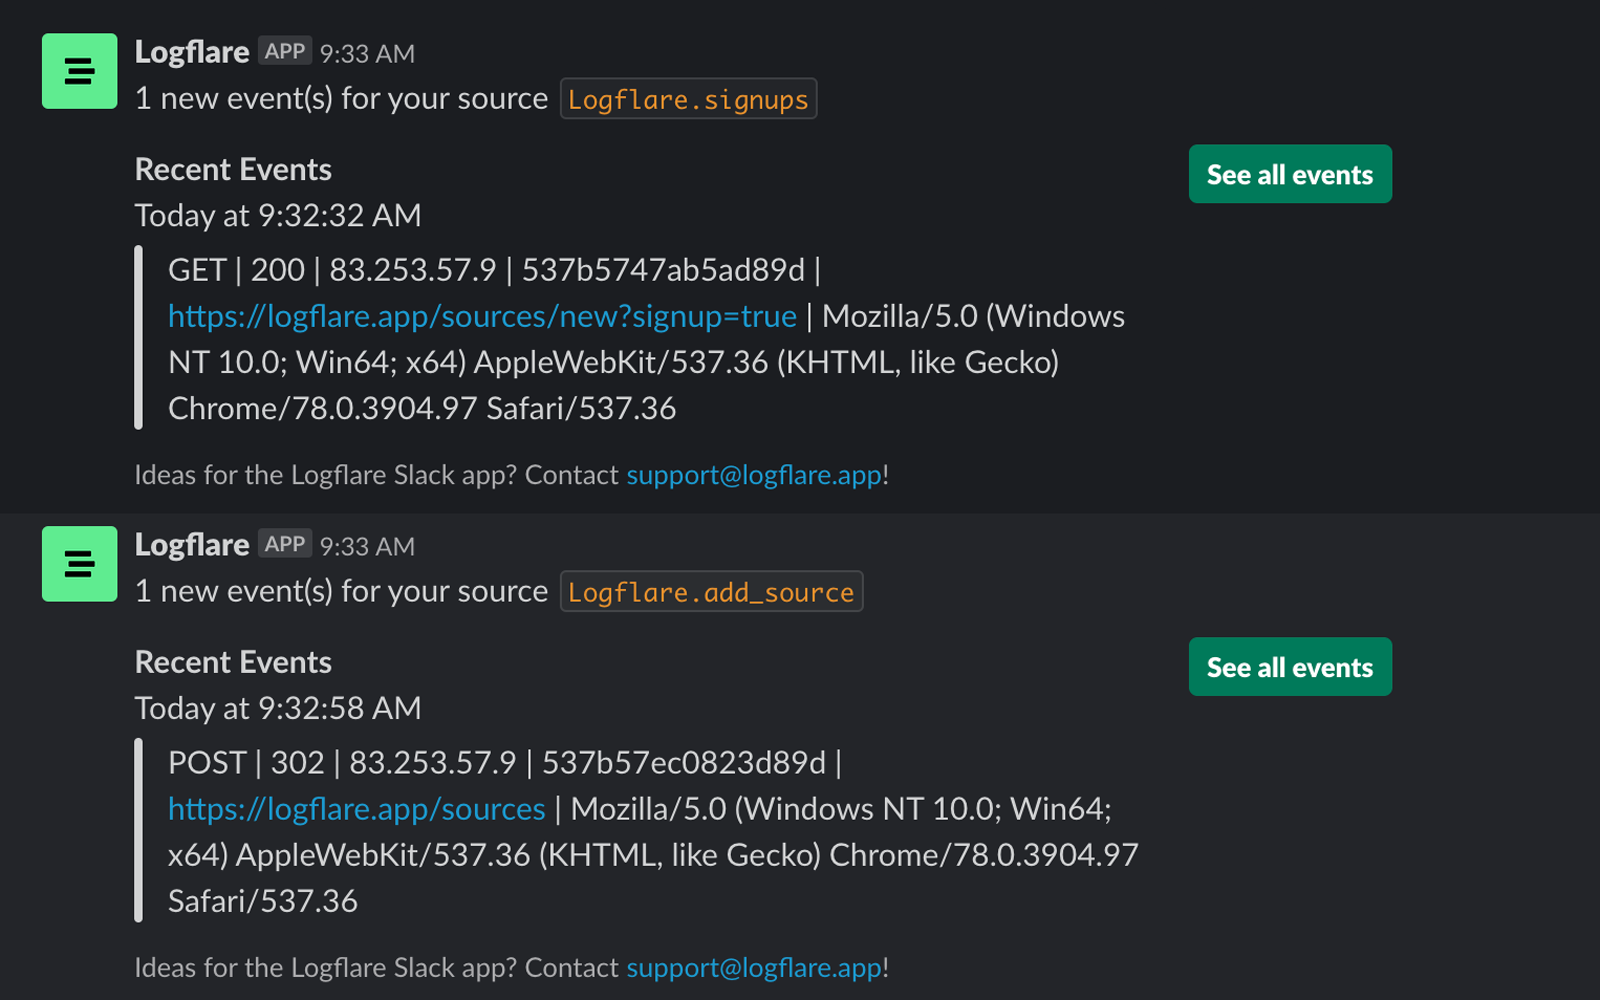Image resolution: width=1600 pixels, height=1000 pixels.
Task: Click the Recent Events heading in the signups message
Action: (233, 170)
